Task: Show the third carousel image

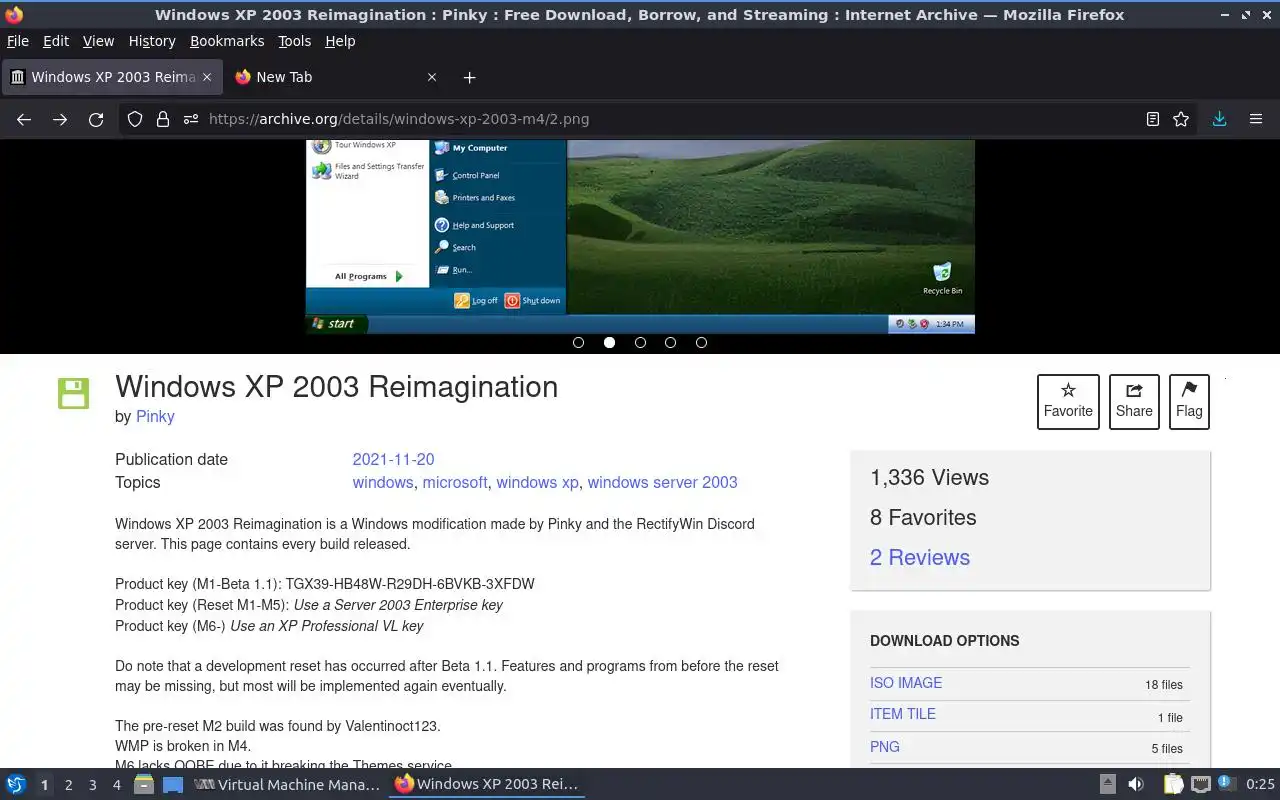Action: tap(640, 342)
